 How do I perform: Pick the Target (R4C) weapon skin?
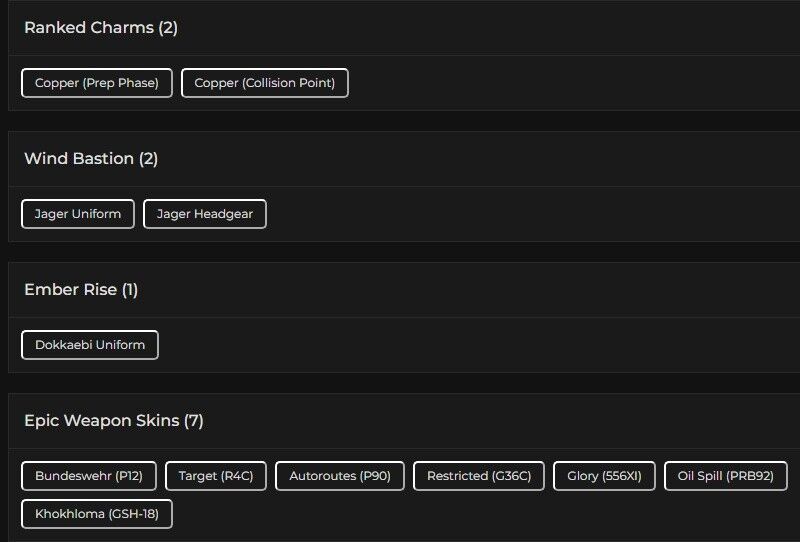point(216,476)
